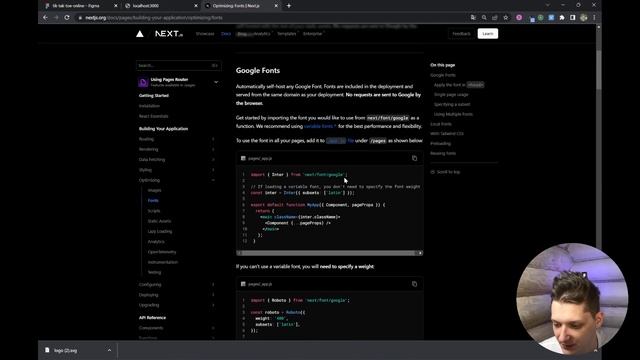Image resolution: width=640 pixels, height=360 pixels.
Task: Click the browser forward arrow
Action: 56,18
